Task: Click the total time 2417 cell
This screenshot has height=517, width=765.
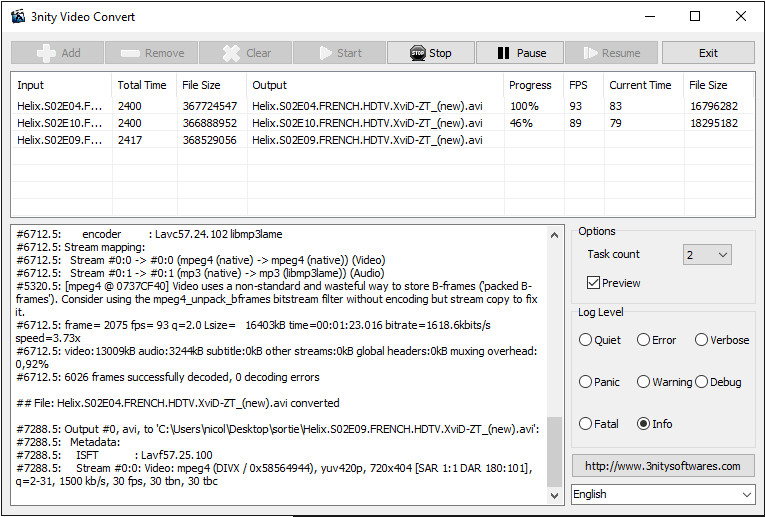Action: (130, 140)
